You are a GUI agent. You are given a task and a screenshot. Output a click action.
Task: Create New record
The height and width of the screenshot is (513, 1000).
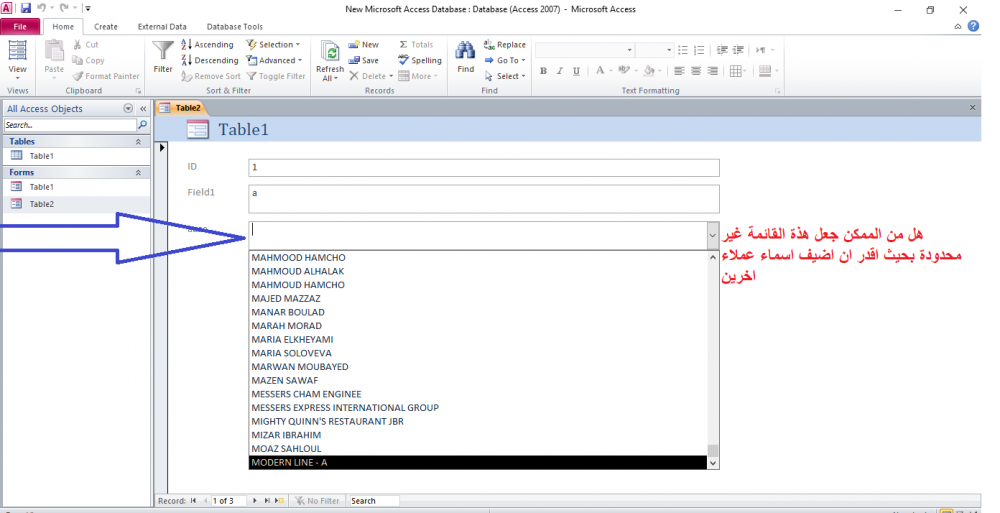click(364, 45)
